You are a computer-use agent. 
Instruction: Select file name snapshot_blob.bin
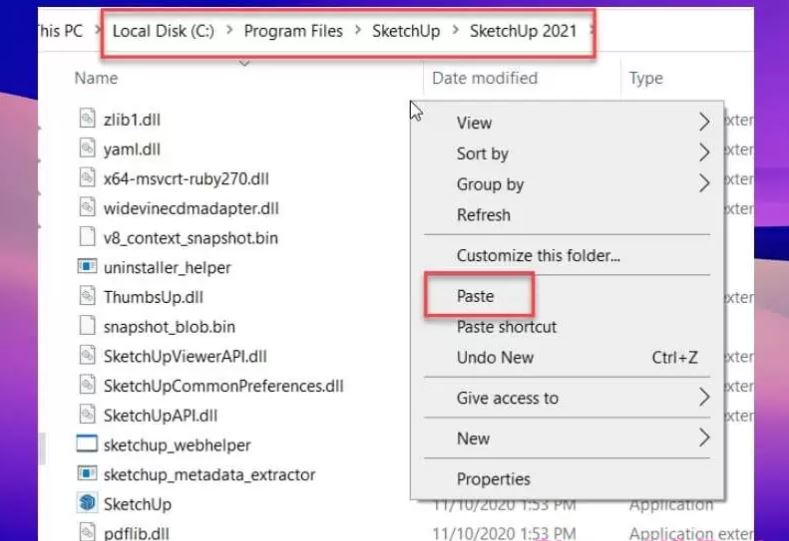point(170,327)
